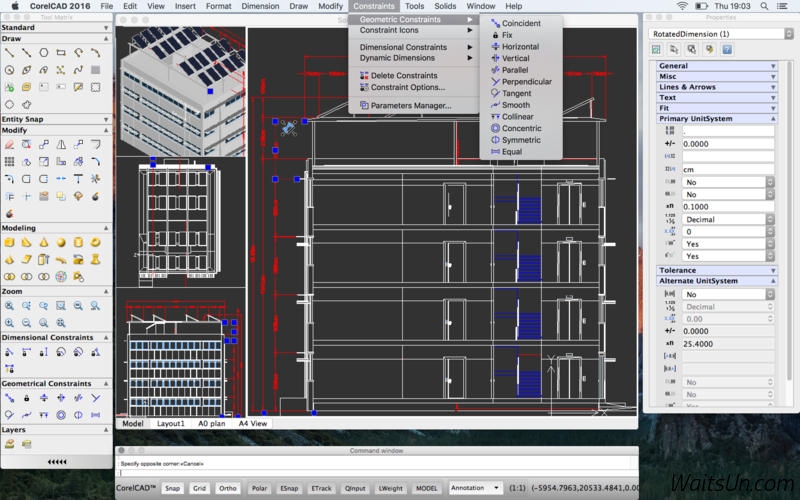
Task: Create a Cone solid from Modeling palette
Action: 44,242
